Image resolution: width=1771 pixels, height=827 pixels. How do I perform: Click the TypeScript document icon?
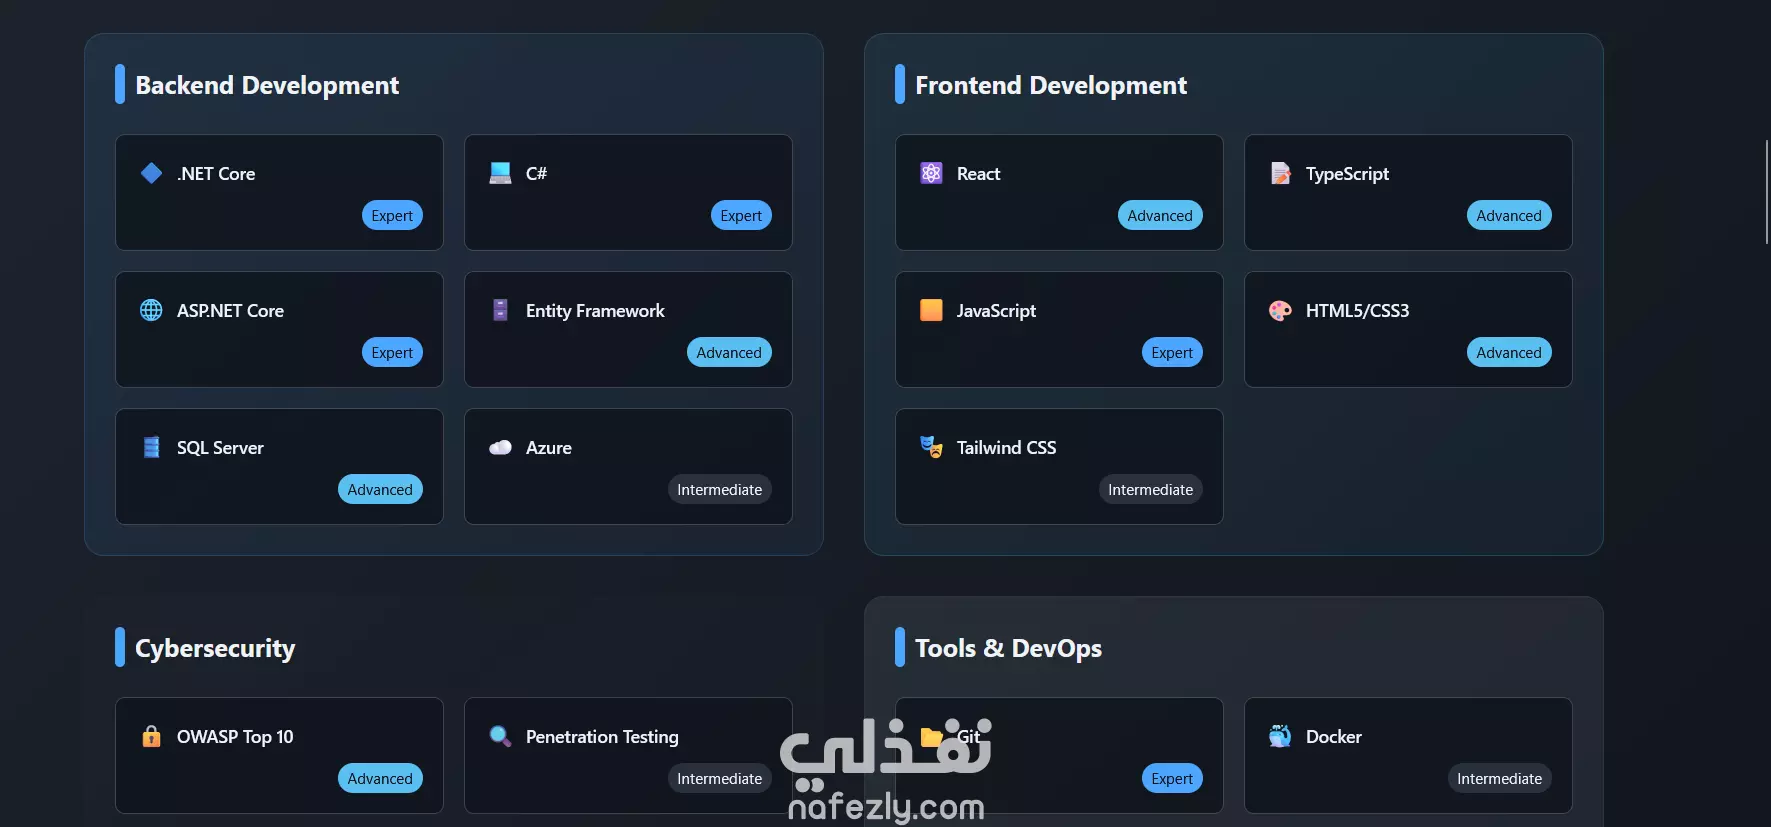click(1280, 173)
